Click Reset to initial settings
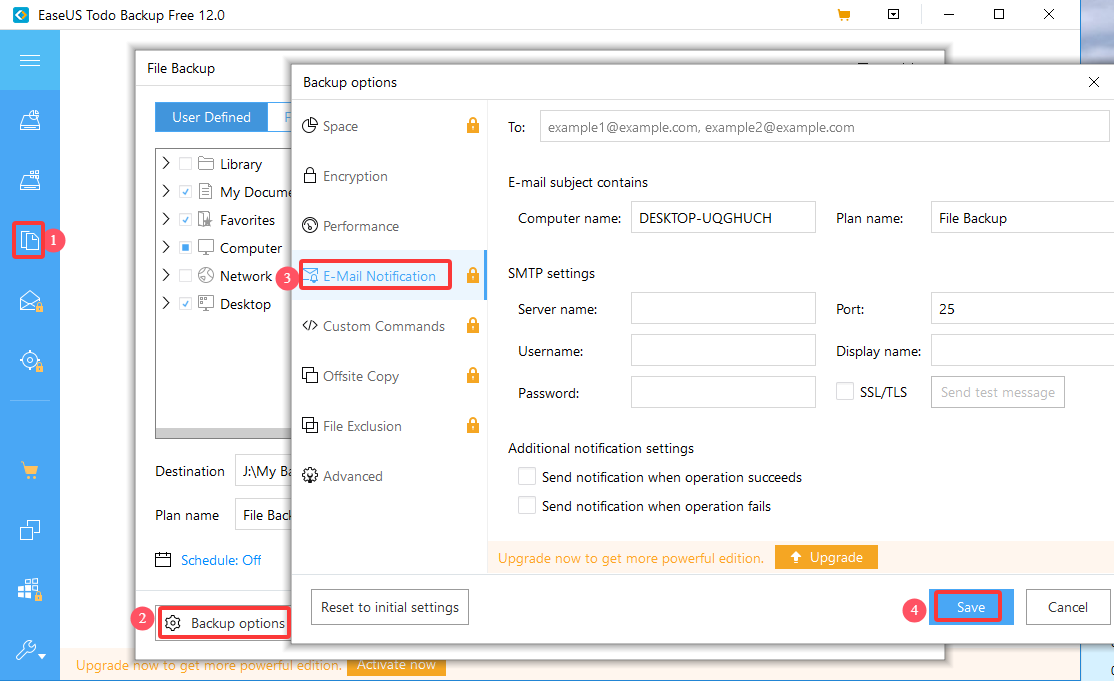1114x681 pixels. point(390,607)
